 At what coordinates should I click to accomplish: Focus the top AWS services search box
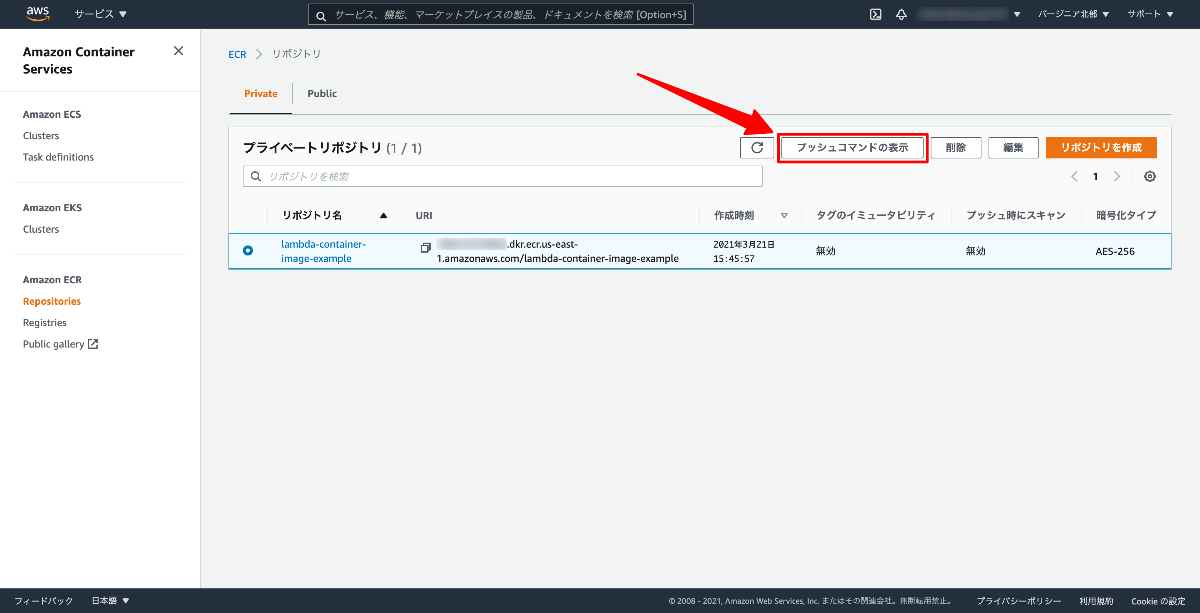pyautogui.click(x=500, y=15)
